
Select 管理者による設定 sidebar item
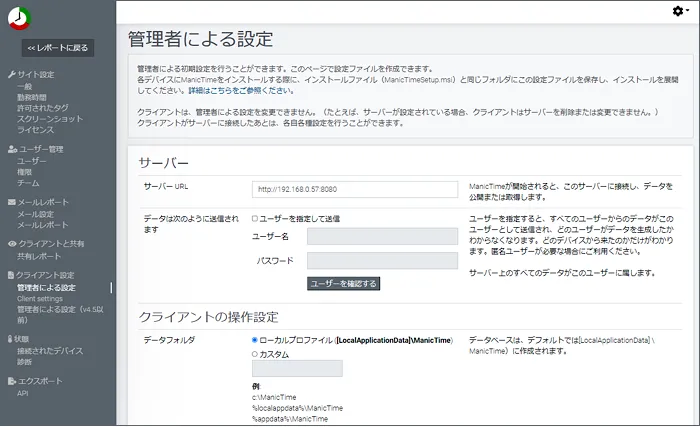click(x=46, y=288)
